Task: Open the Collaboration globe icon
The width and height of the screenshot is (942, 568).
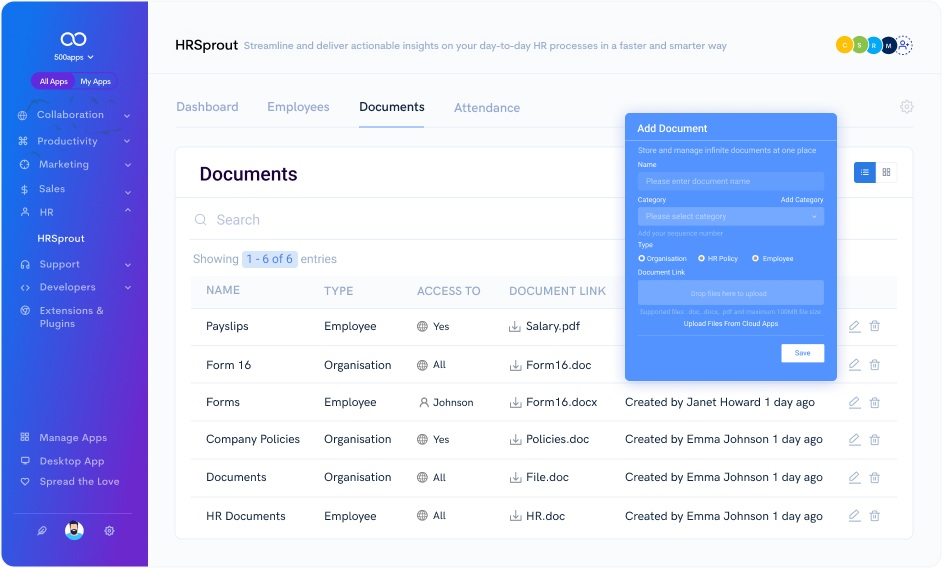Action: [23, 115]
